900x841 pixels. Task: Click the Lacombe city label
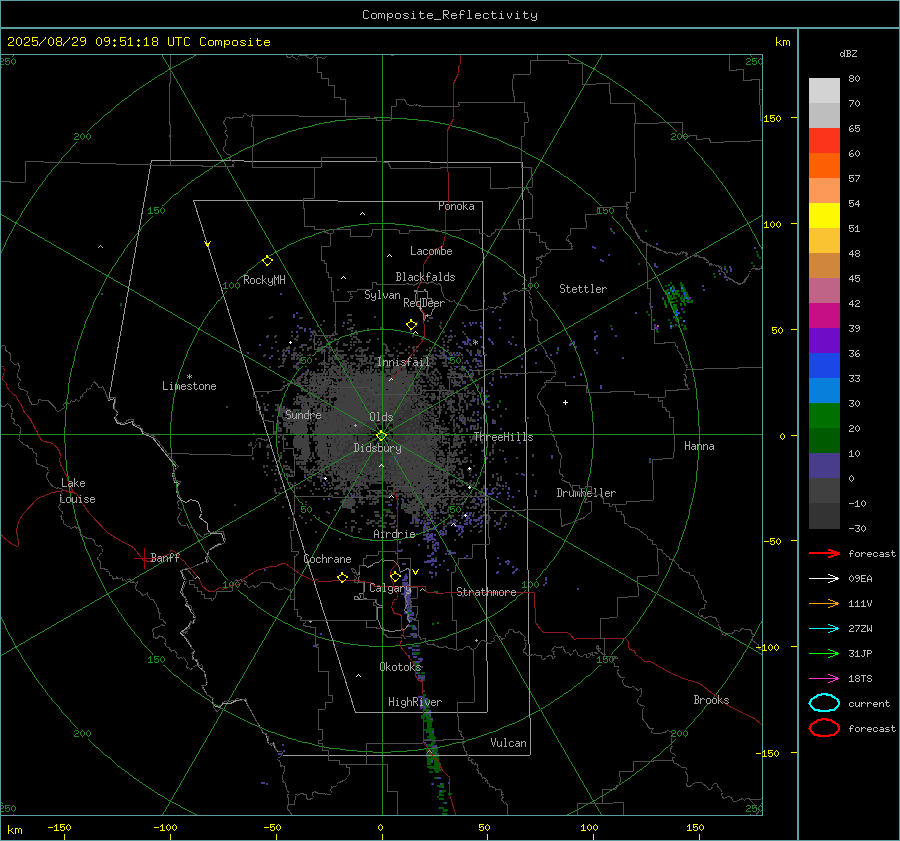click(x=431, y=251)
